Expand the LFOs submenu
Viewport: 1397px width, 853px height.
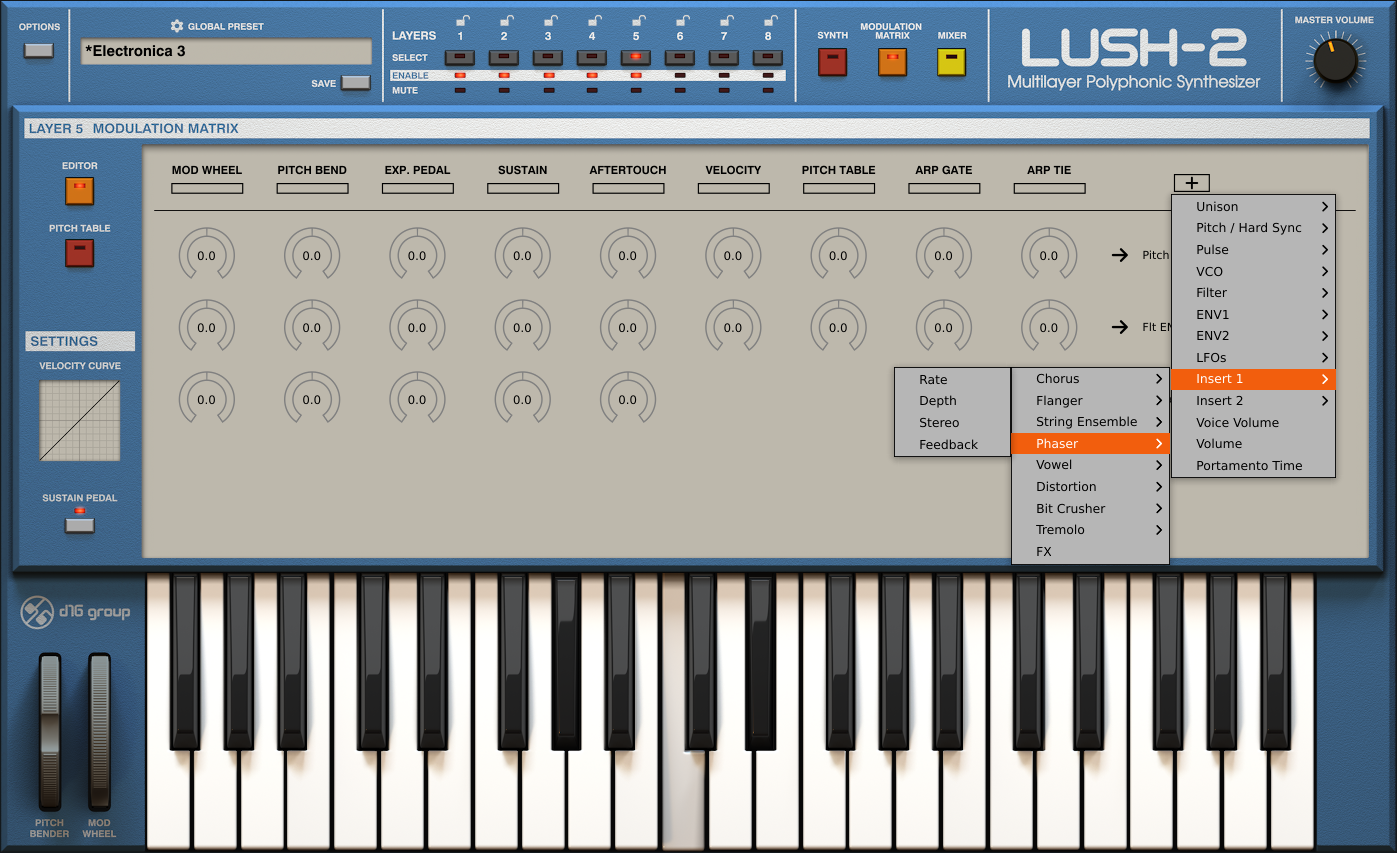tap(1253, 357)
